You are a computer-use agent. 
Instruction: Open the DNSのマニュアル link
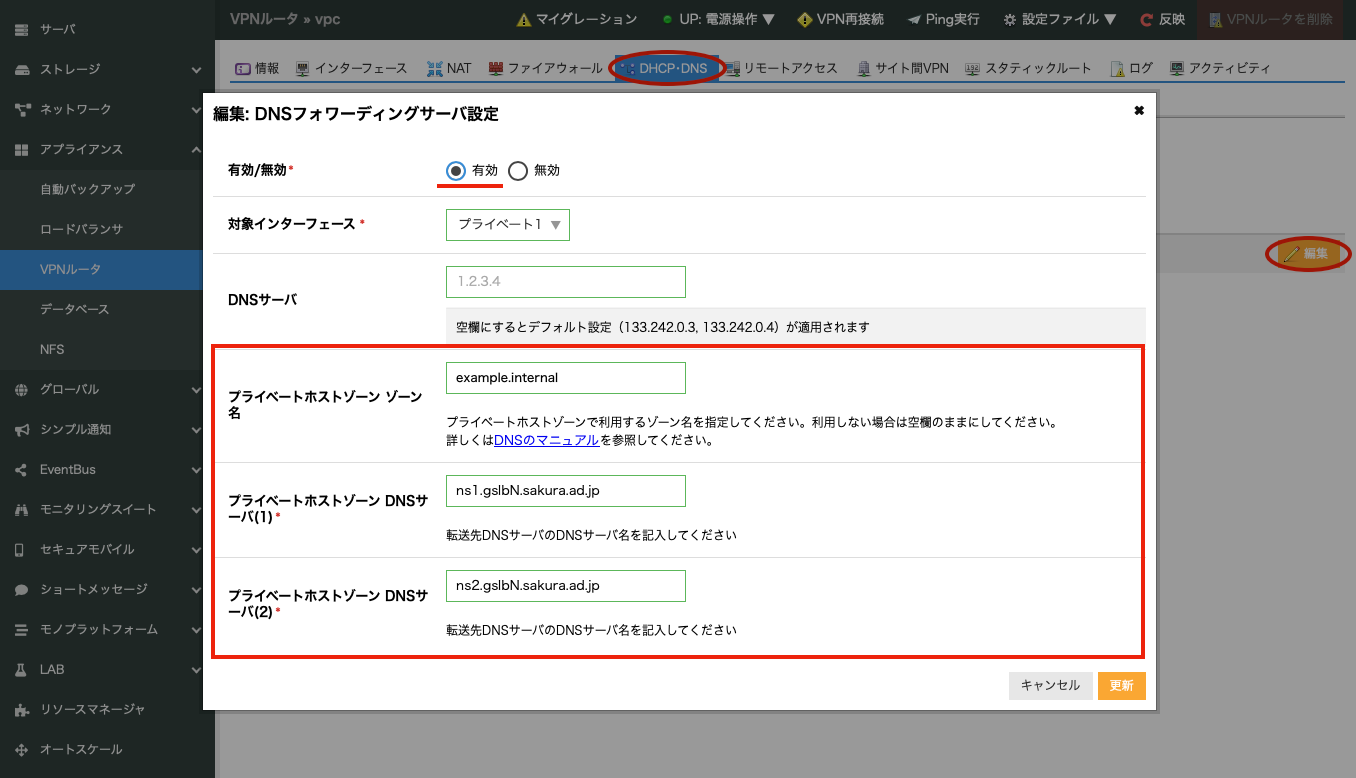[546, 440]
